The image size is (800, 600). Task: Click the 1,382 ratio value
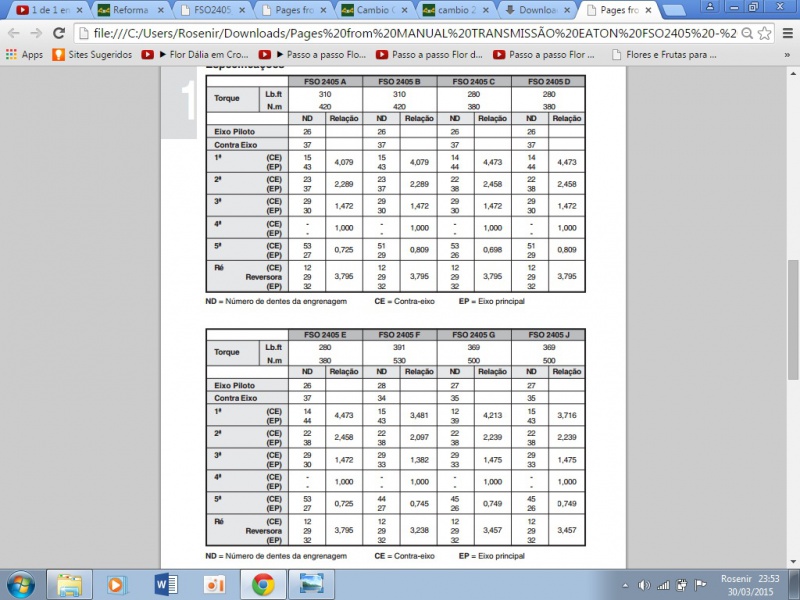(419, 460)
